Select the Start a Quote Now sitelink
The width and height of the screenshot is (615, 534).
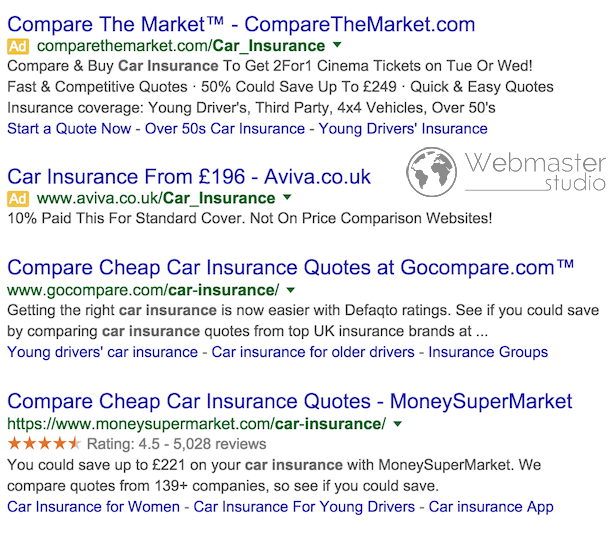[x=69, y=129]
